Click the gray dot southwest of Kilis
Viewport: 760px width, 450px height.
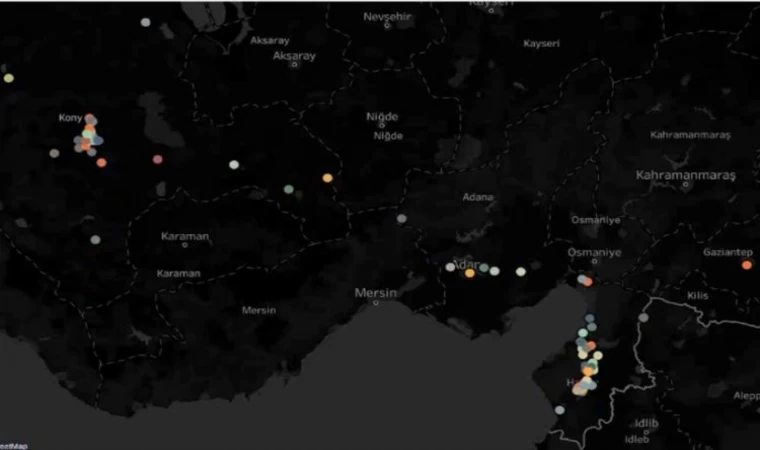(643, 317)
